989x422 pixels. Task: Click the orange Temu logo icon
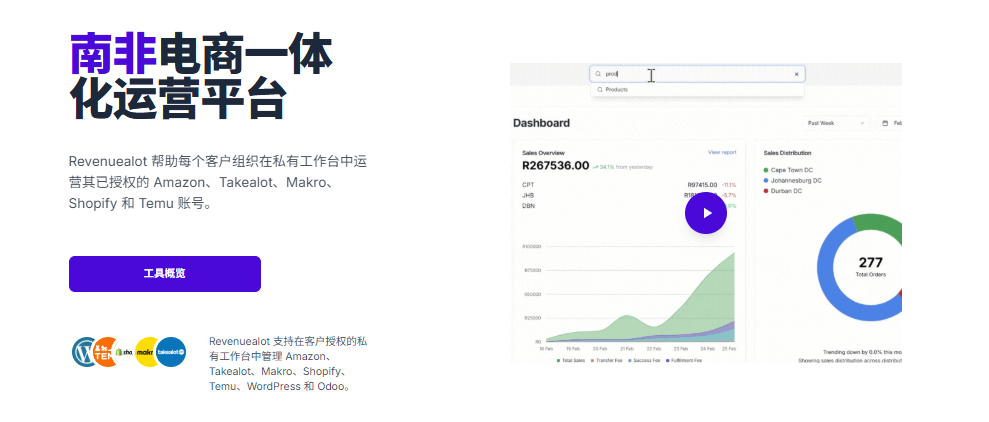coord(104,351)
